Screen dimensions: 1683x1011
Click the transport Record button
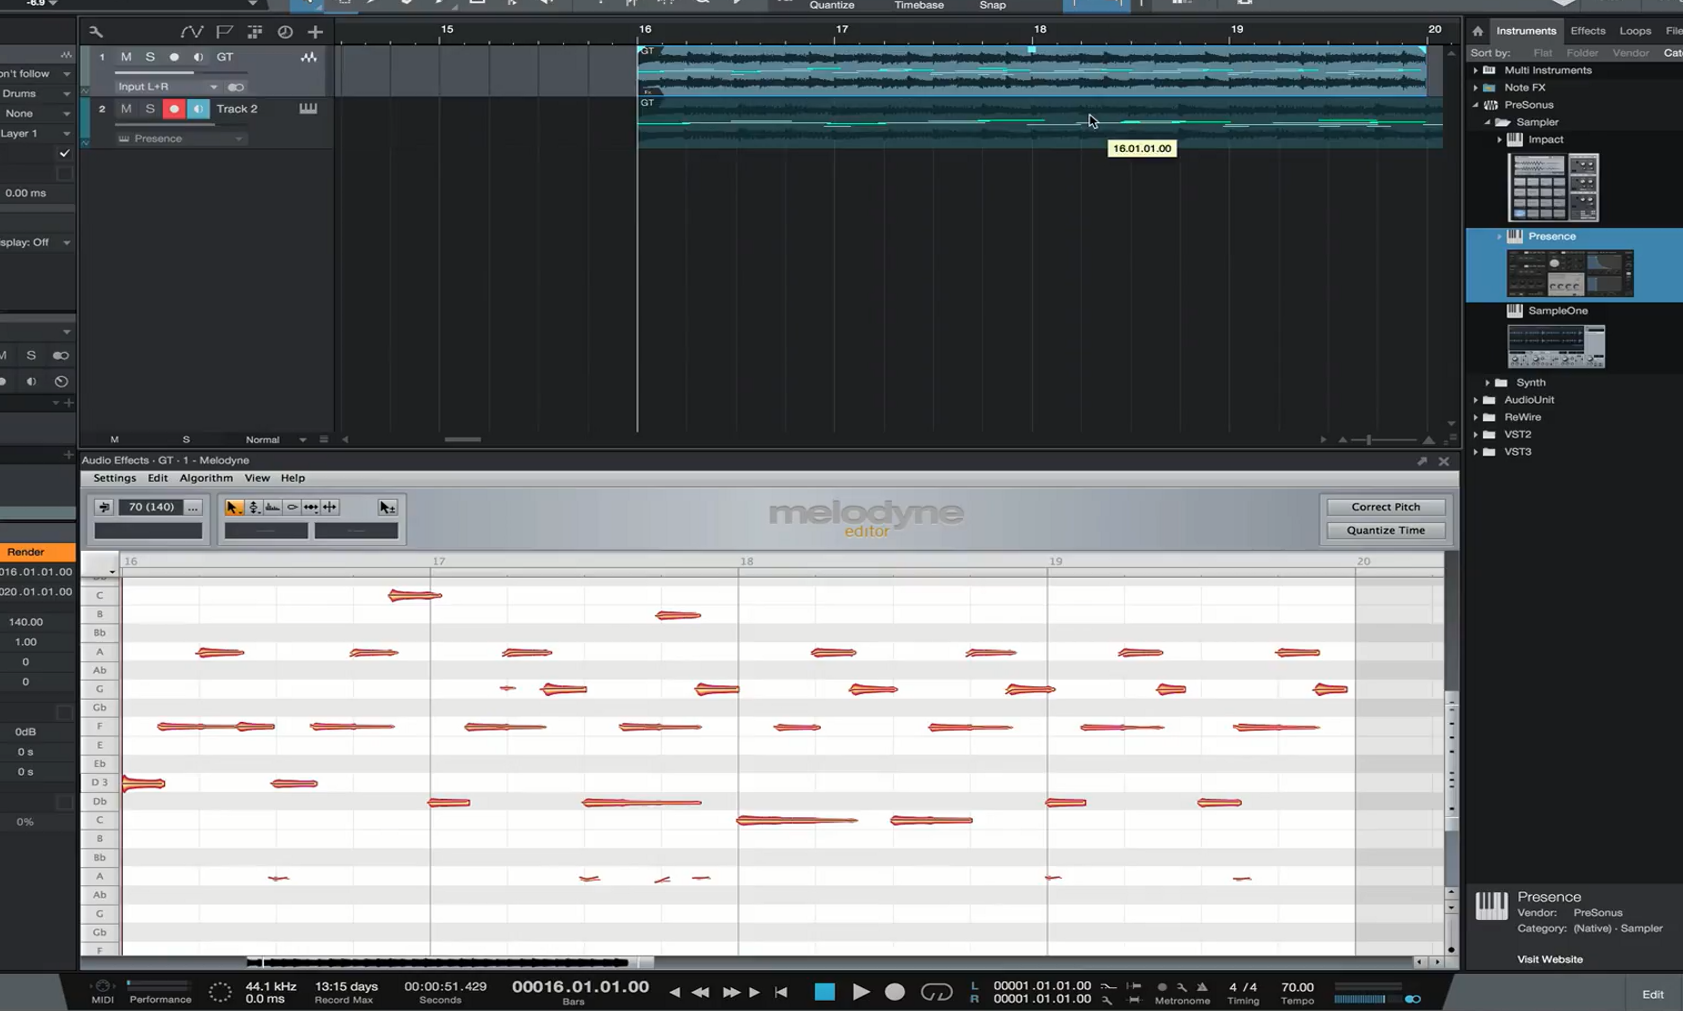pos(895,992)
